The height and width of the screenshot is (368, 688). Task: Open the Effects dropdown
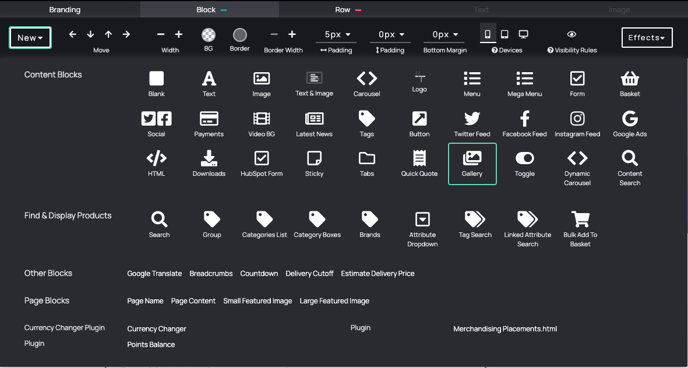coord(647,38)
